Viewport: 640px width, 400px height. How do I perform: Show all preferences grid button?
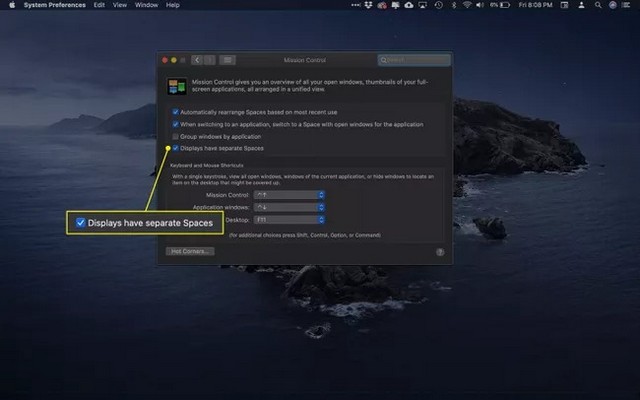(227, 60)
